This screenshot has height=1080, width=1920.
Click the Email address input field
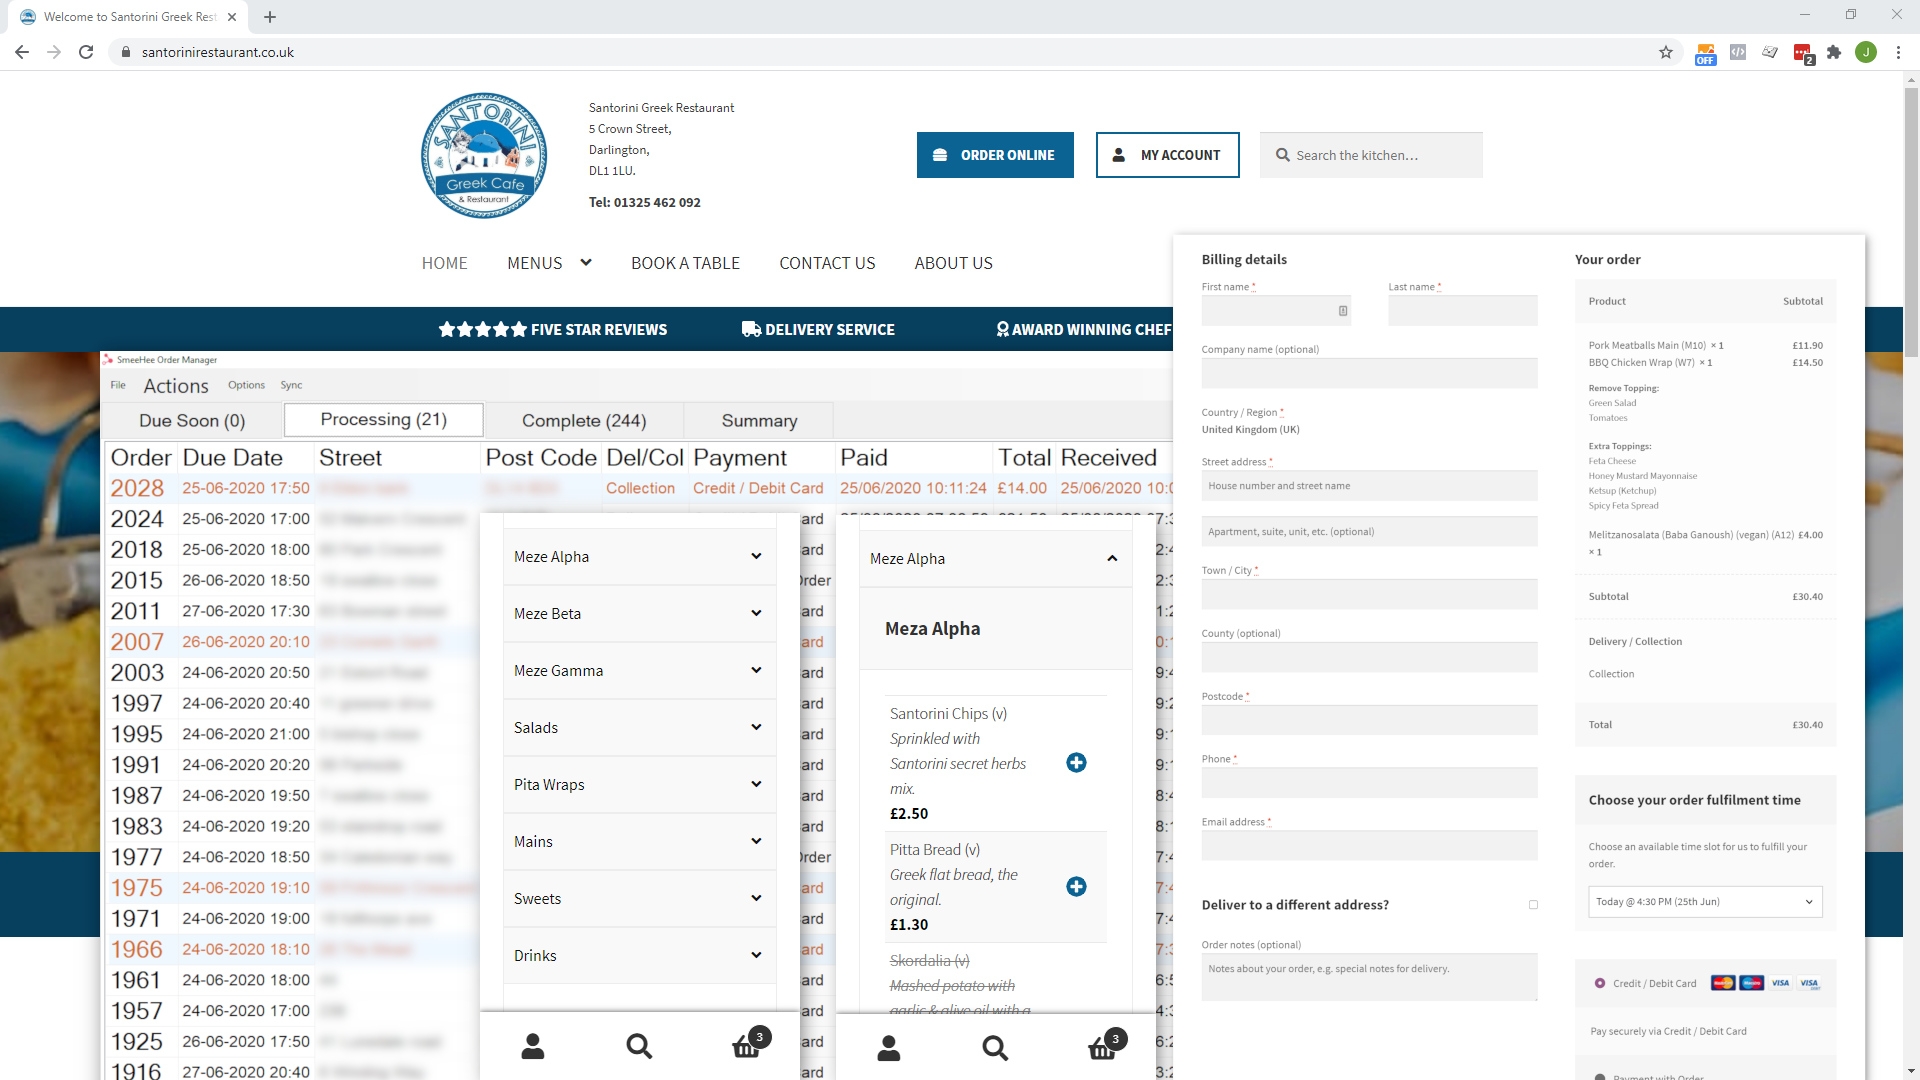pos(1369,845)
